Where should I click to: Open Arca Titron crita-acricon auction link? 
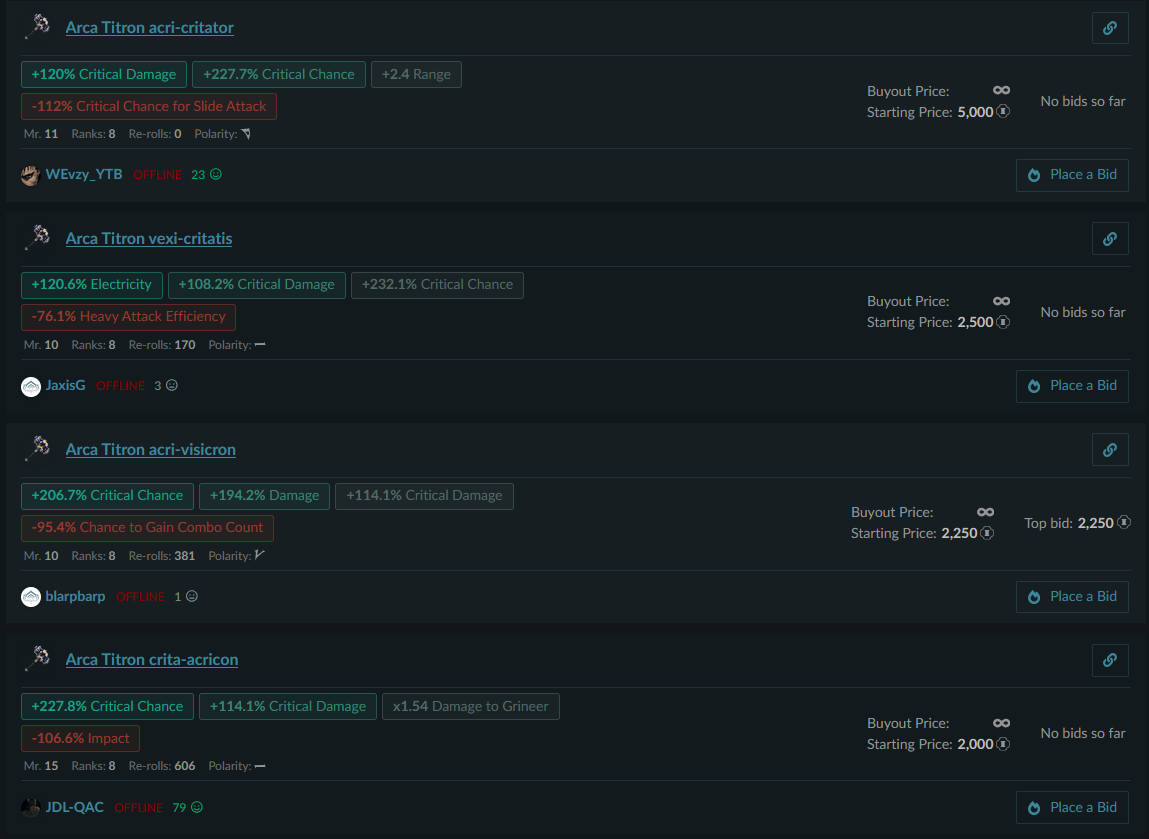pyautogui.click(x=152, y=659)
